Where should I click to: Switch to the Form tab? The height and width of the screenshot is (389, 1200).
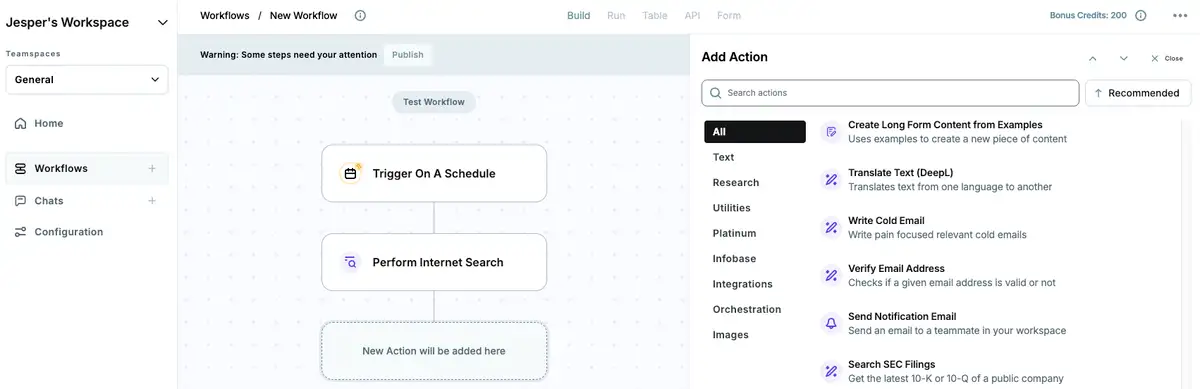729,15
